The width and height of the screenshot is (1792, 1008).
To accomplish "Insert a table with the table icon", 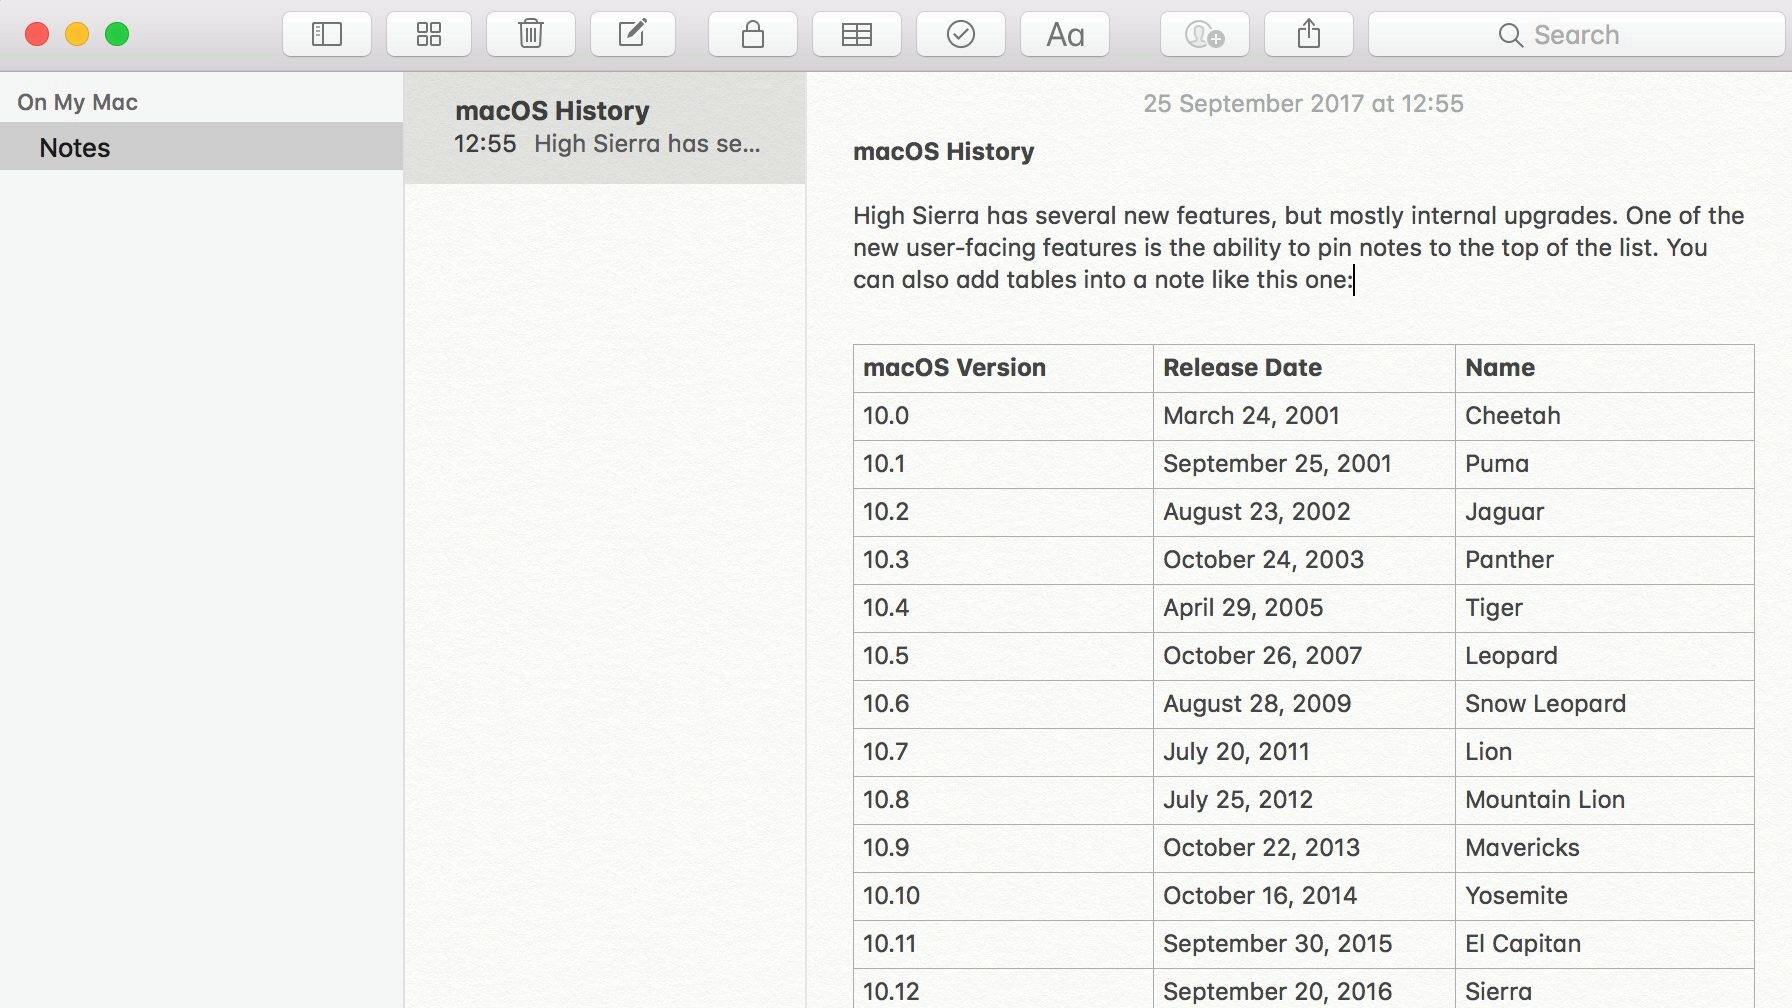I will pyautogui.click(x=857, y=34).
